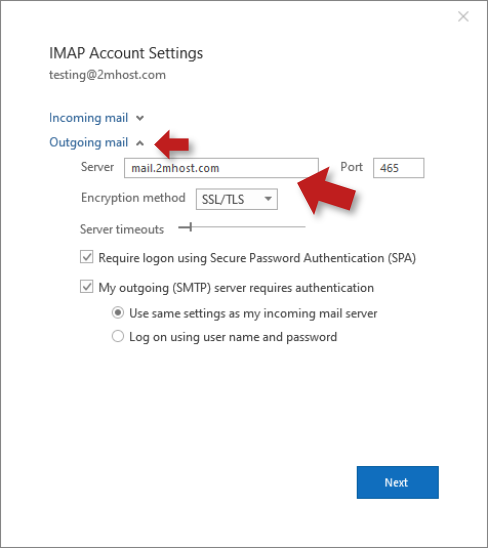This screenshot has width=488, height=548.
Task: Uncheck My outgoing SMTP server requires authentication
Action: tap(87, 287)
